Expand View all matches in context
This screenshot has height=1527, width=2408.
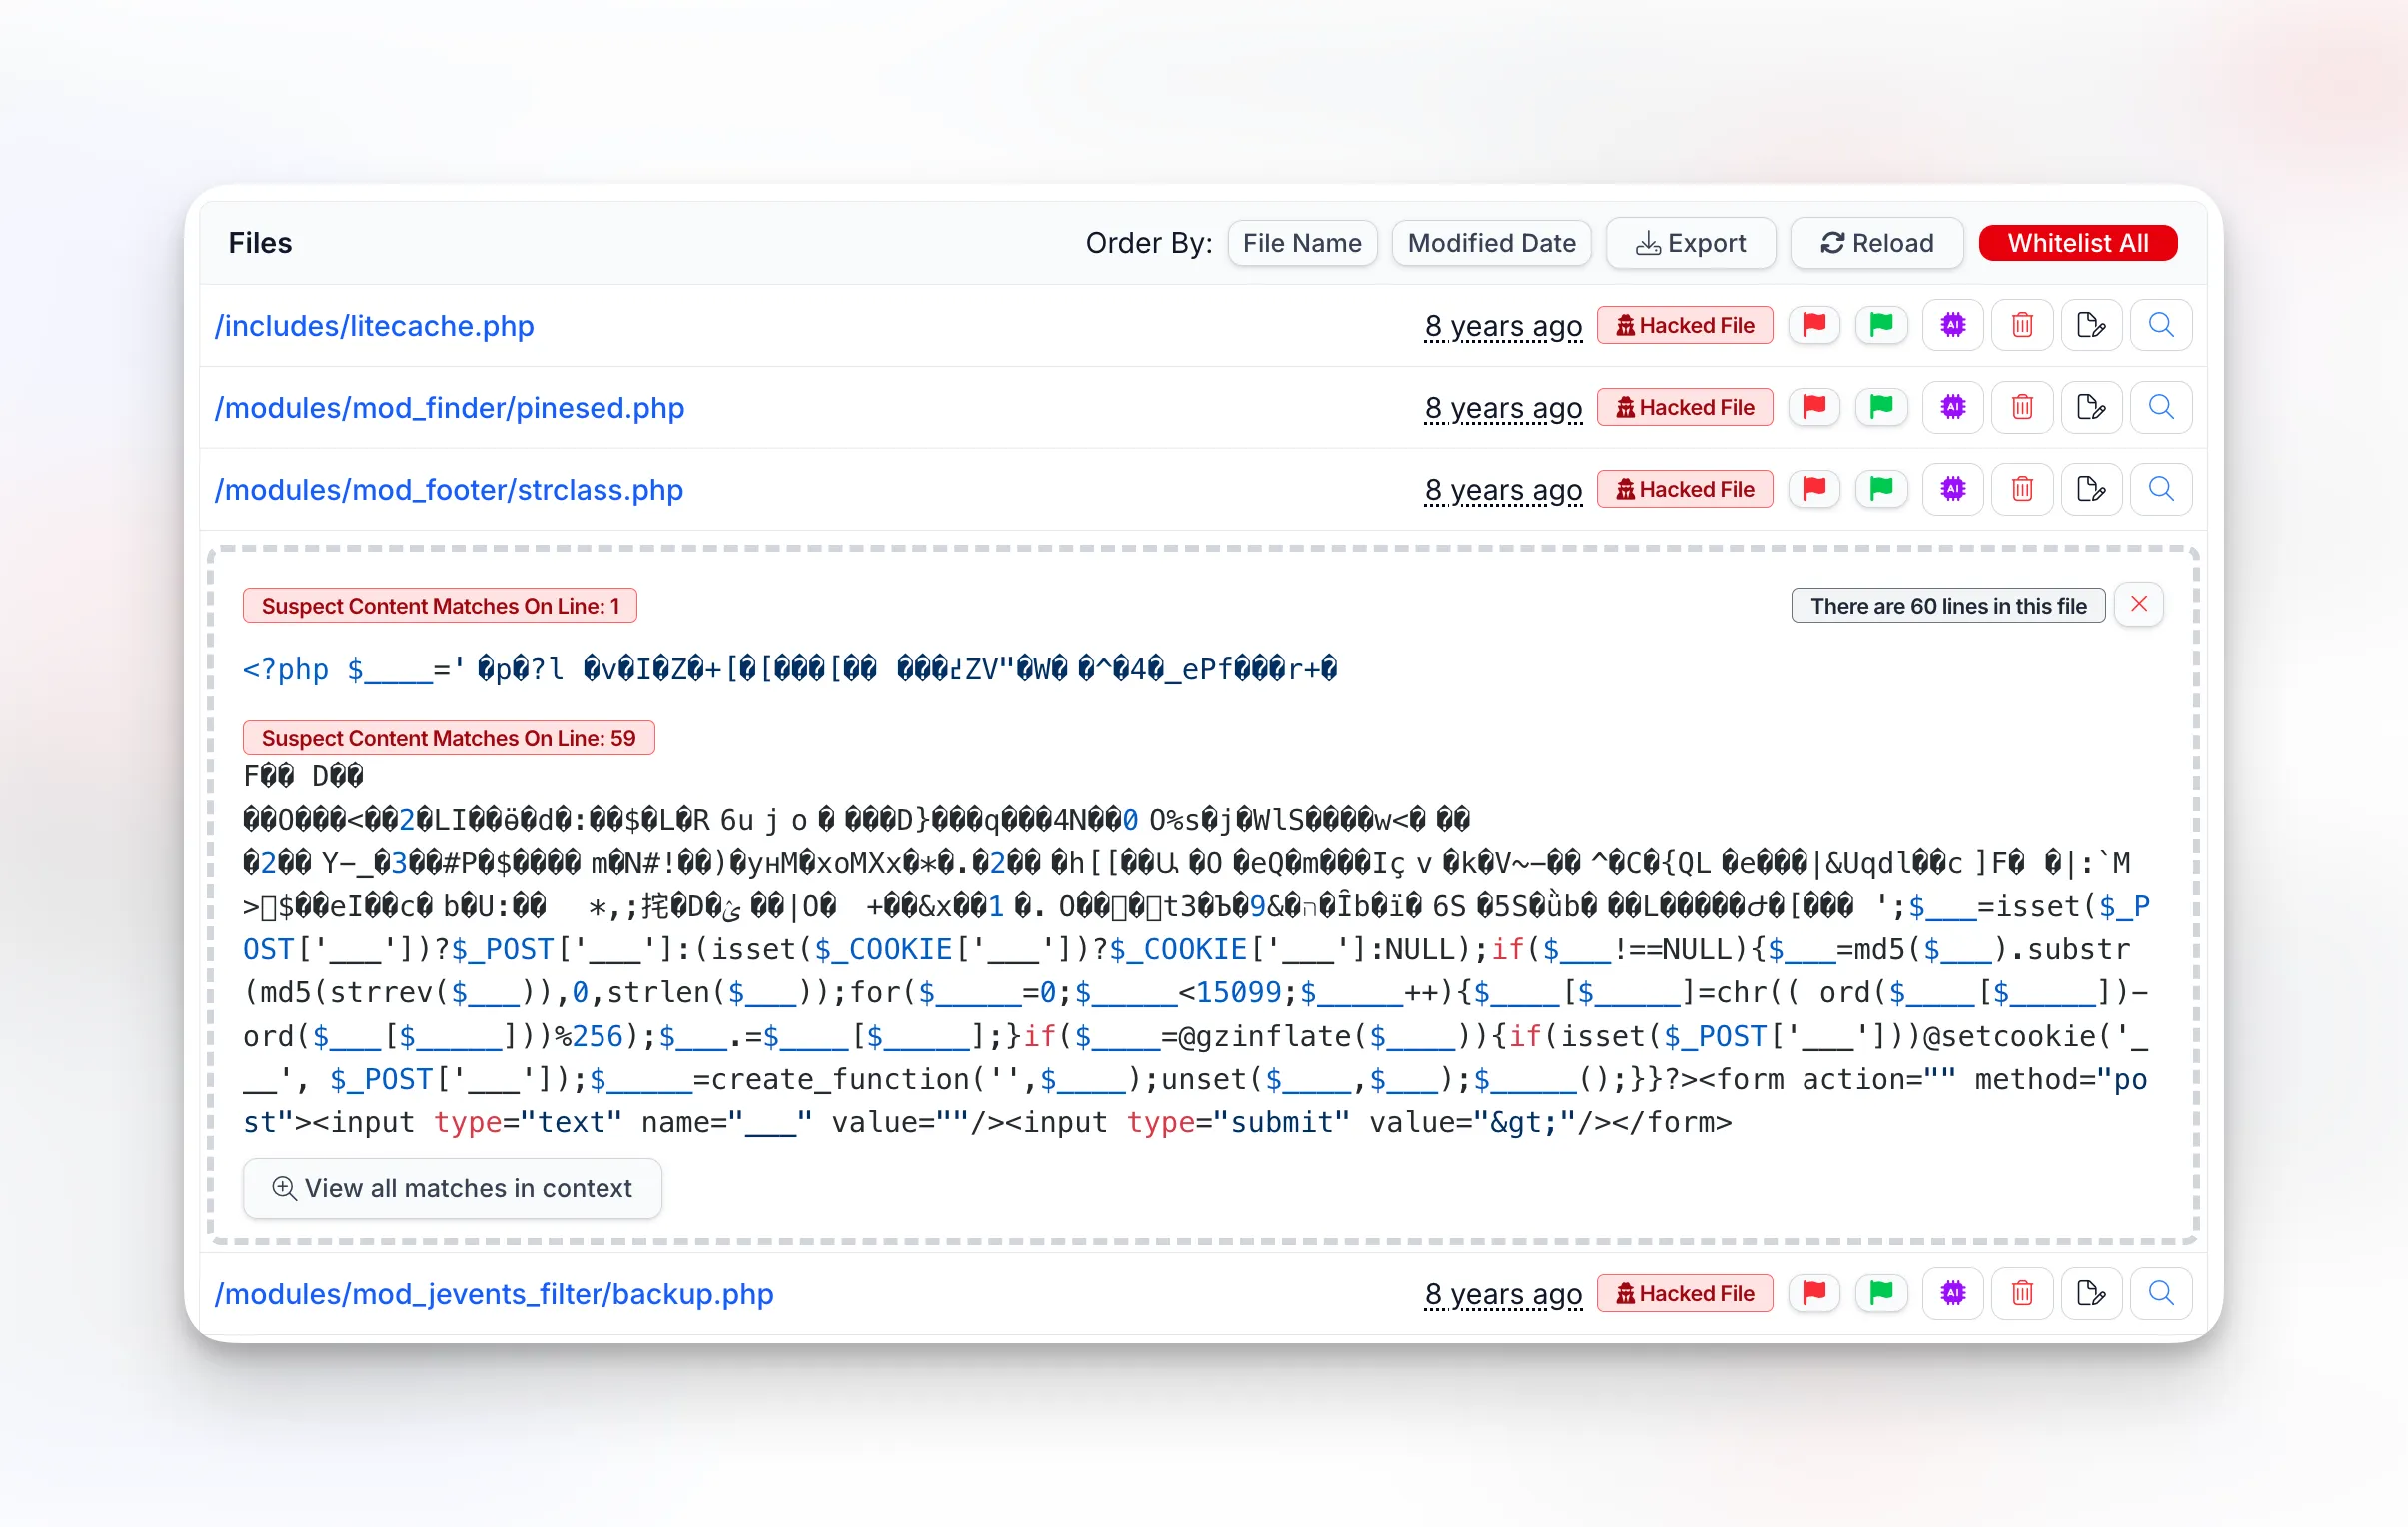[452, 1188]
